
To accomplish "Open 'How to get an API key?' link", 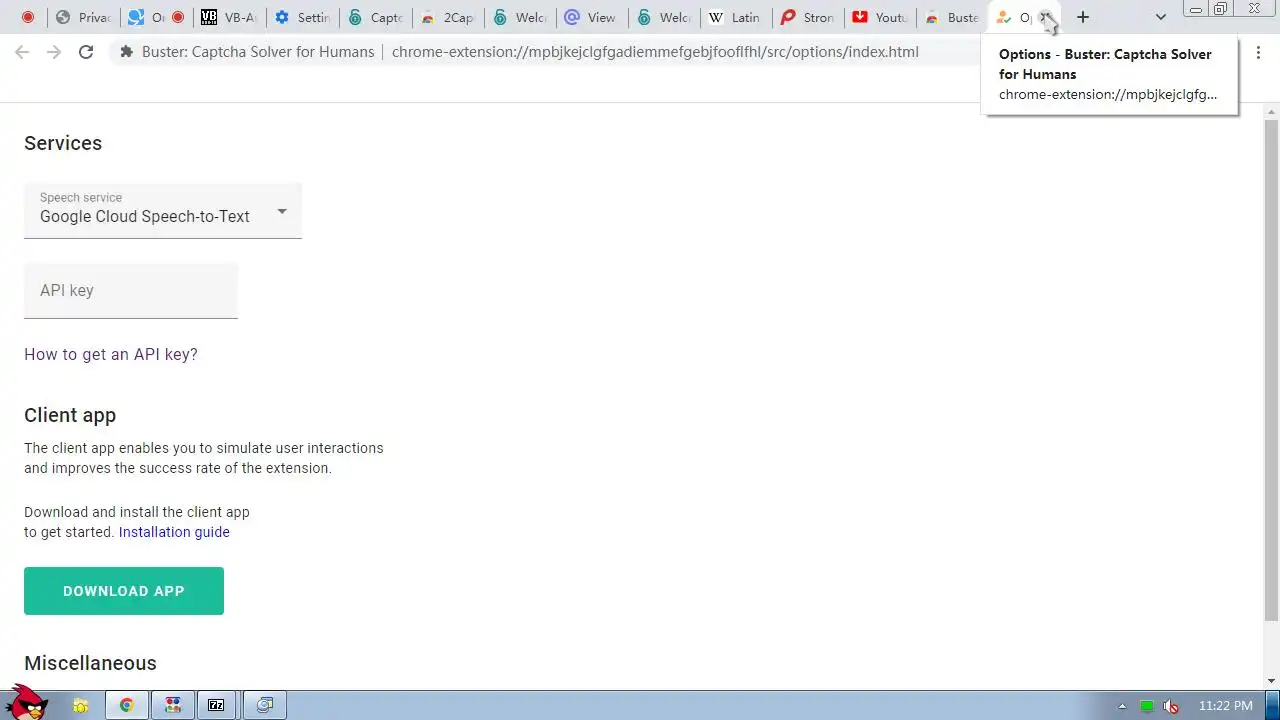I will tap(111, 354).
